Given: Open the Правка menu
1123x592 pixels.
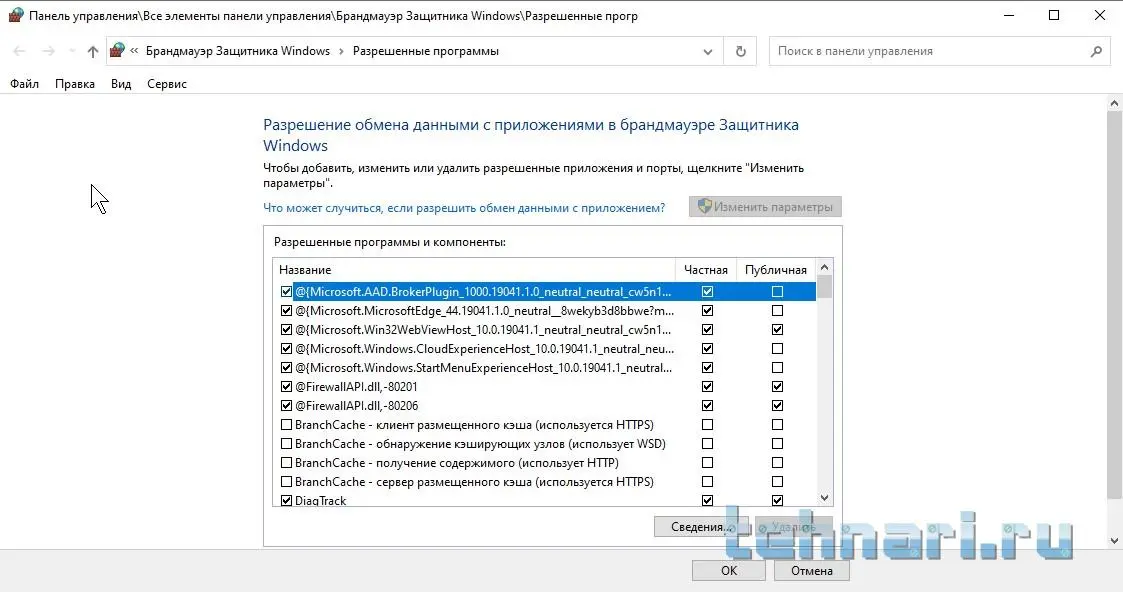Looking at the screenshot, I should click(x=74, y=84).
